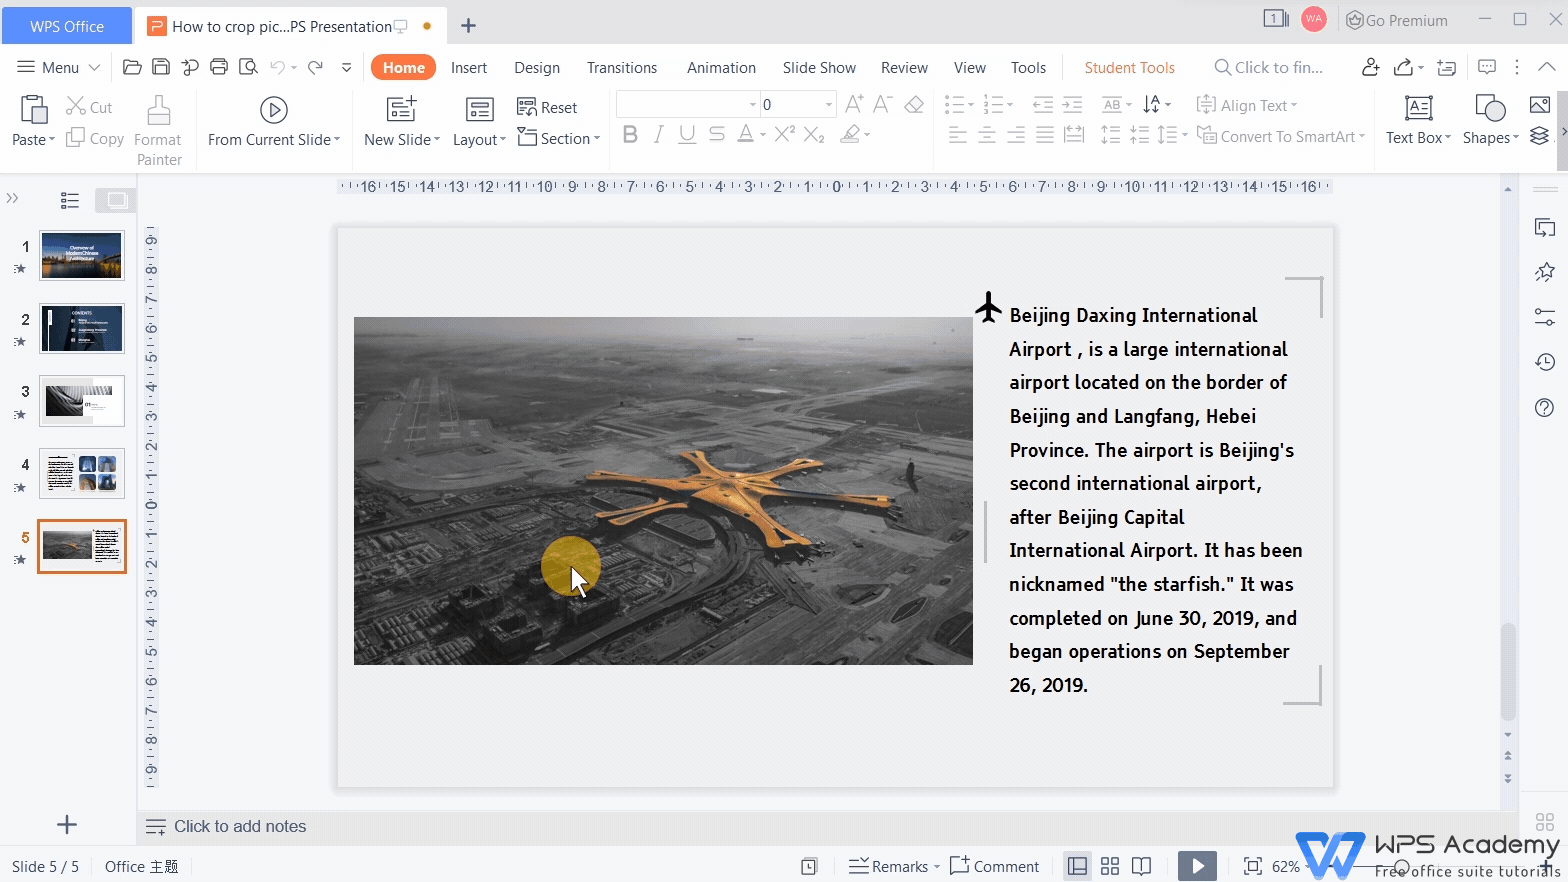Apply subscript formatting
This screenshot has height=882, width=1568.
pos(814,134)
